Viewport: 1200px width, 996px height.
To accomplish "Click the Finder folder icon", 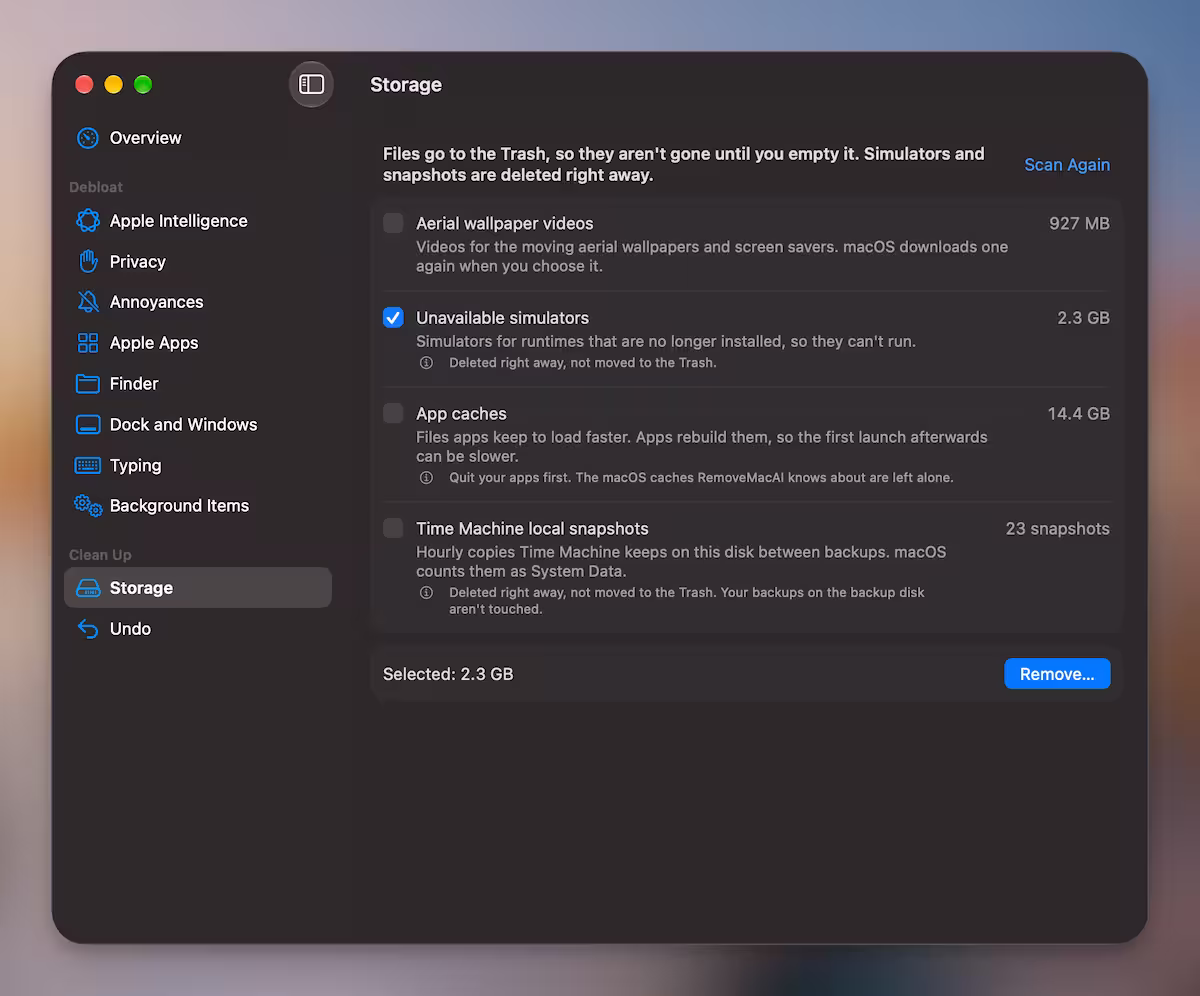I will pyautogui.click(x=88, y=384).
